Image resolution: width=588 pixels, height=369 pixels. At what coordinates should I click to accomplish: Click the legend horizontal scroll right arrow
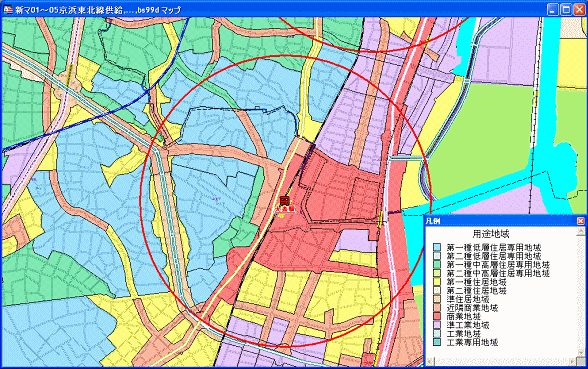tap(573, 362)
